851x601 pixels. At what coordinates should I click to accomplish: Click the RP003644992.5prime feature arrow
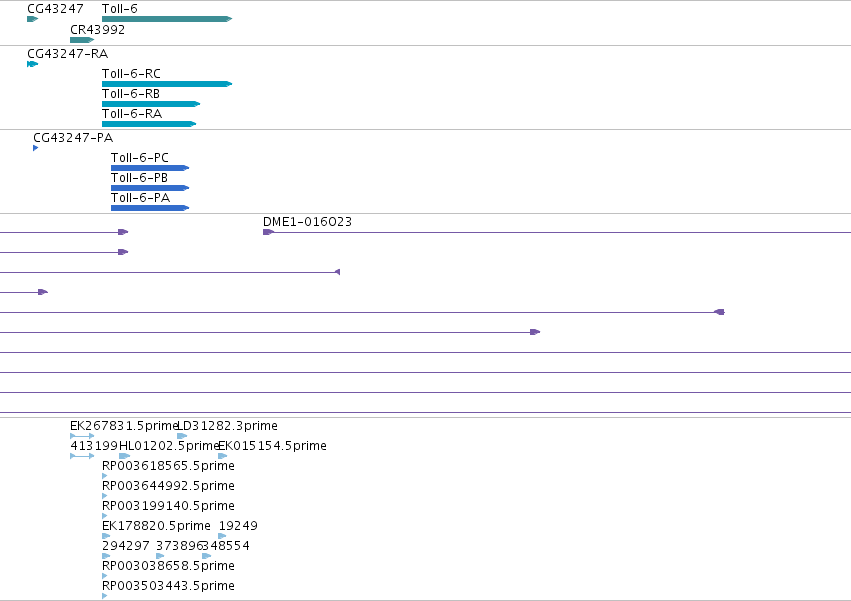point(105,496)
